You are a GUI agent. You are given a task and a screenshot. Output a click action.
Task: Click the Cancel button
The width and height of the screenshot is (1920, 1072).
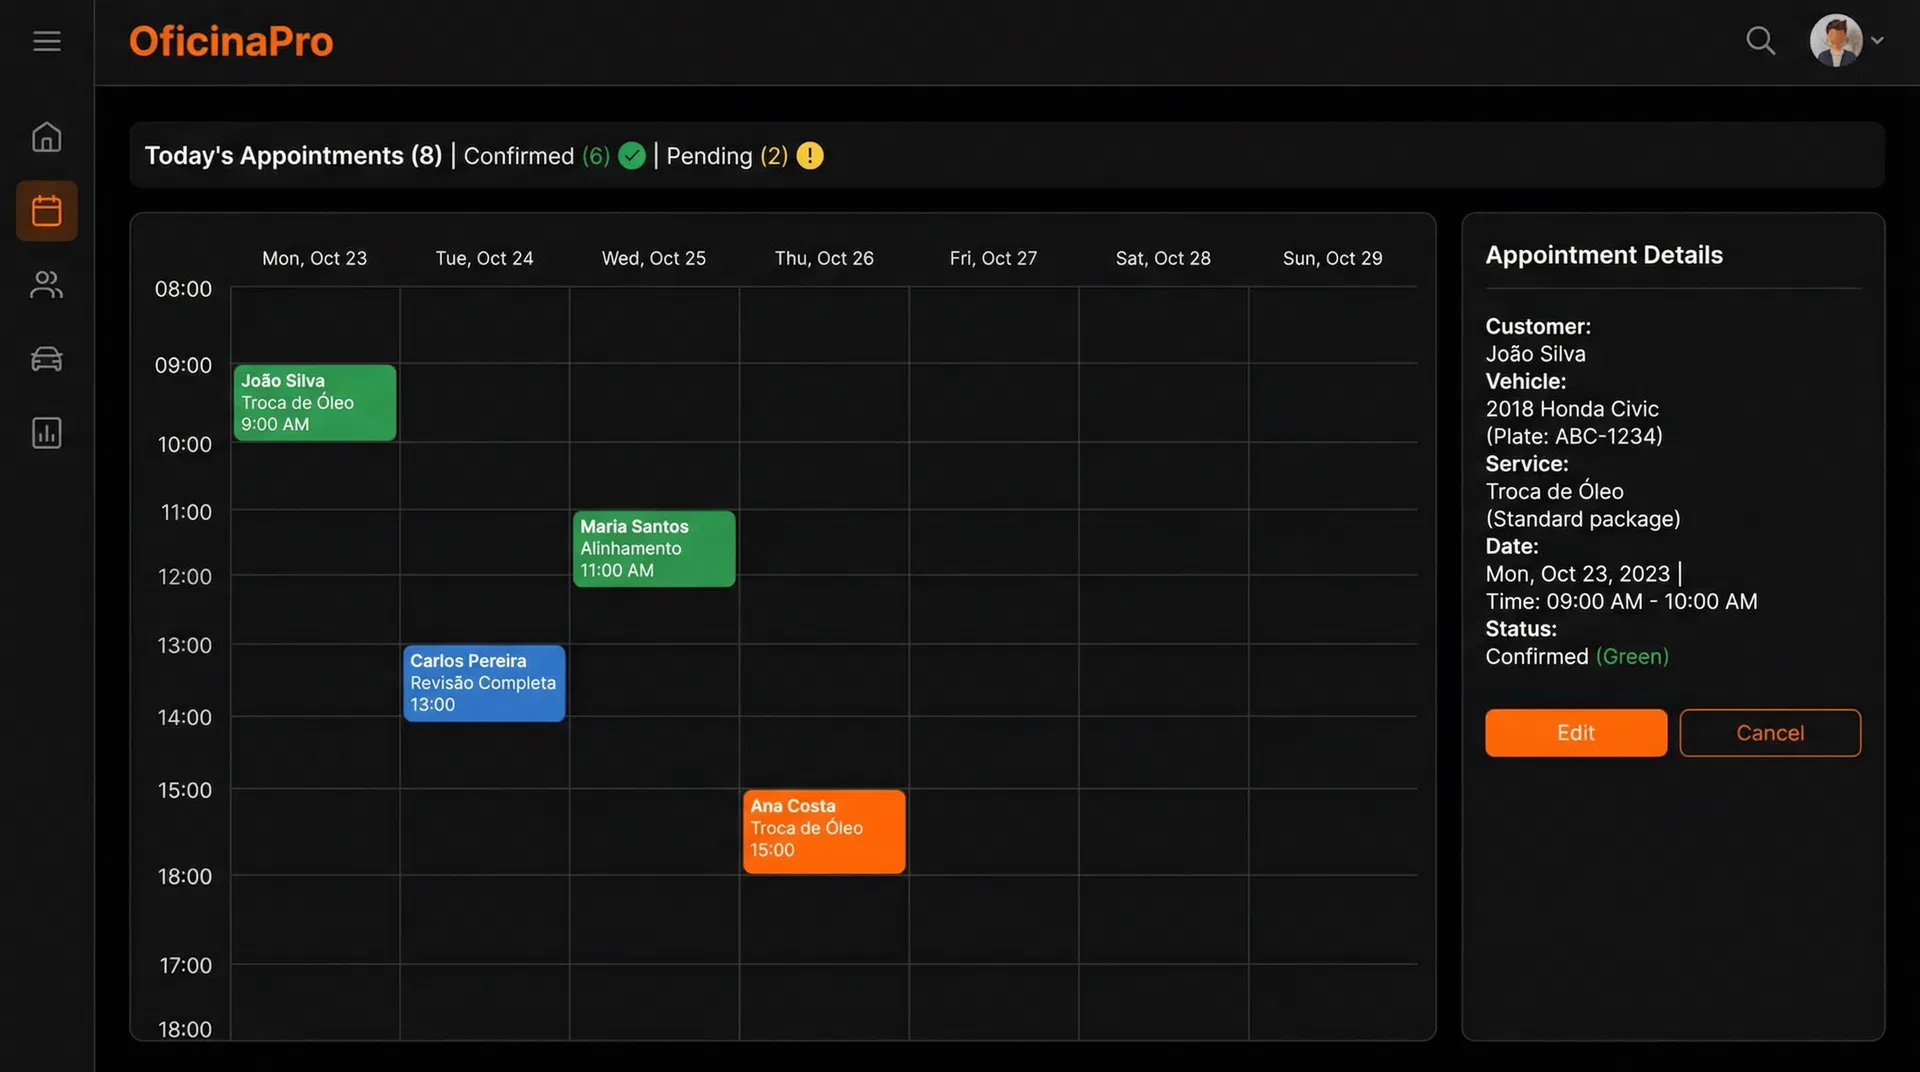[x=1770, y=733]
